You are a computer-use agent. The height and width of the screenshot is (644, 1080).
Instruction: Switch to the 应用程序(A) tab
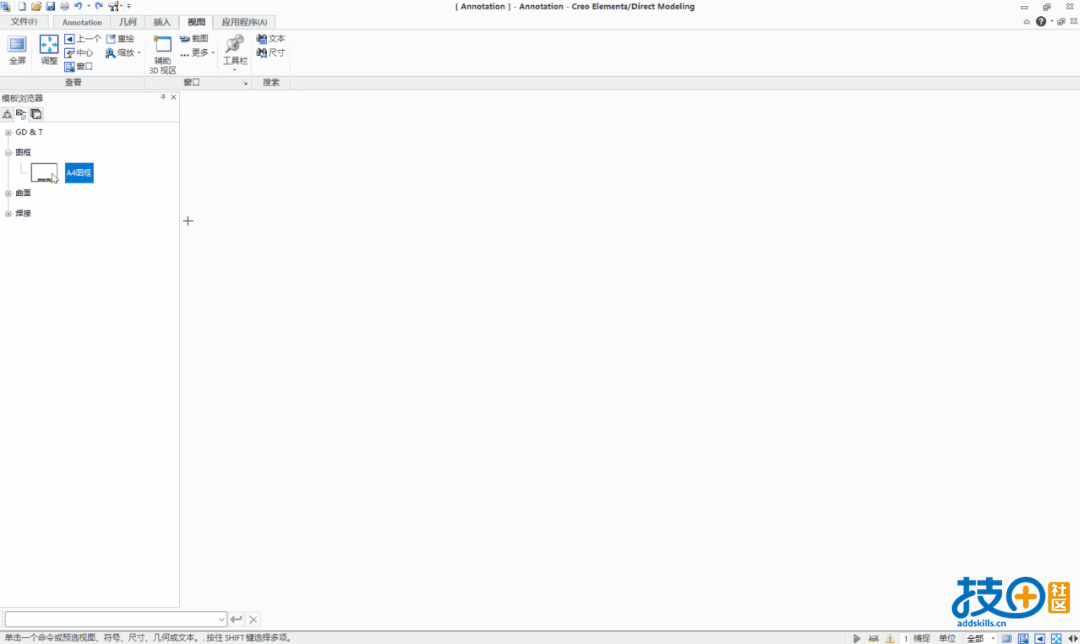click(x=245, y=22)
